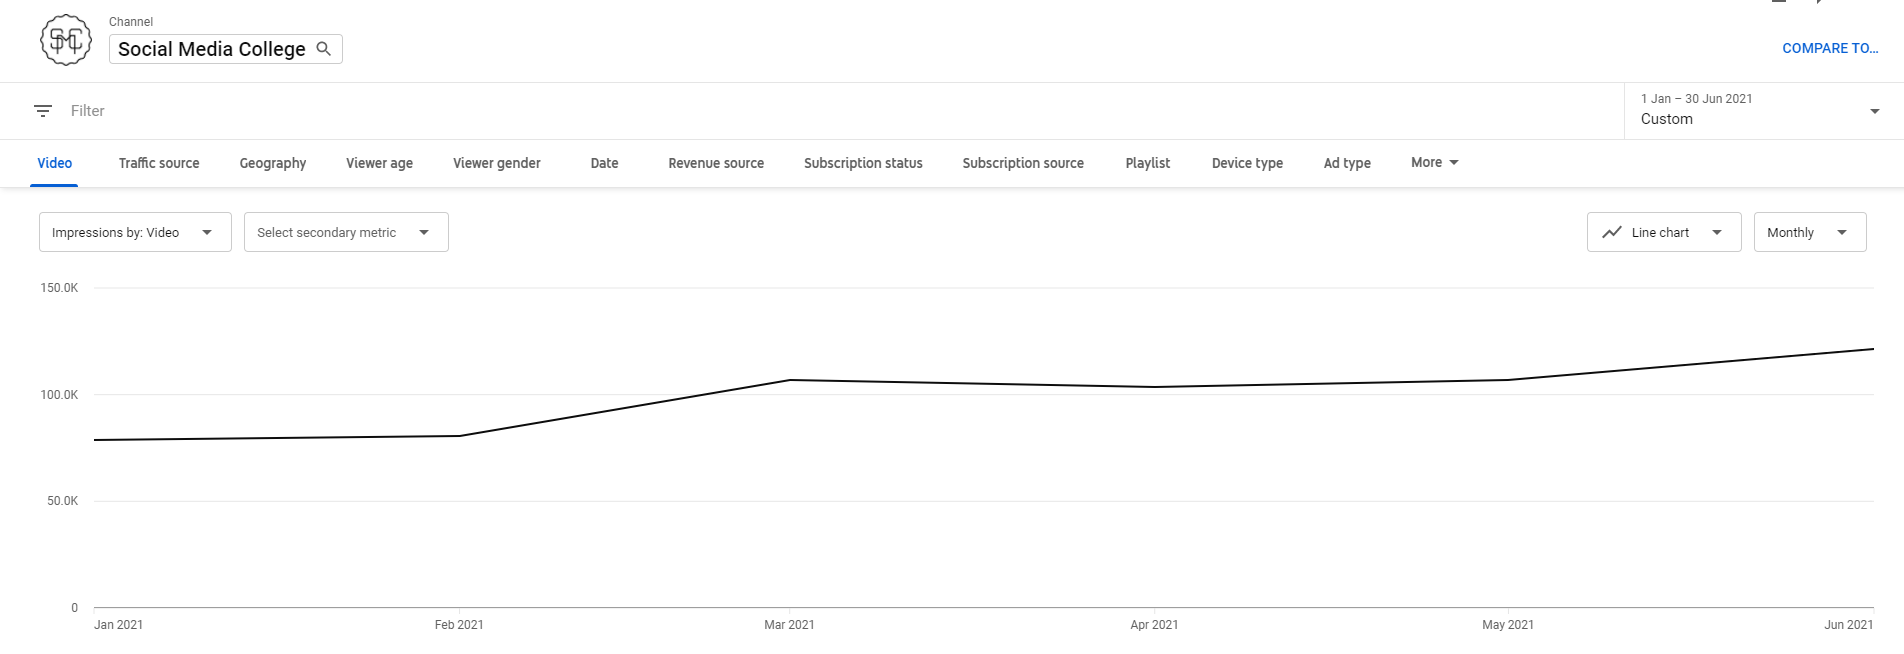This screenshot has width=1904, height=654.
Task: Click the share arrow icon at the top right
Action: click(1819, 5)
